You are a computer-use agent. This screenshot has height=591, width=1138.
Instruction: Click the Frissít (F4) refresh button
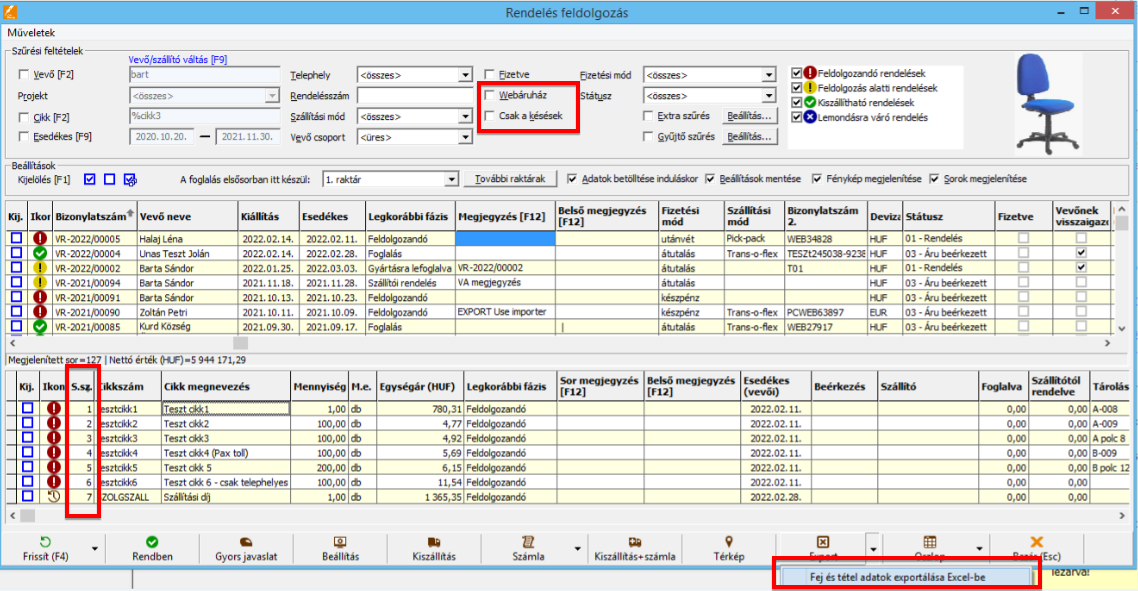click(45, 548)
